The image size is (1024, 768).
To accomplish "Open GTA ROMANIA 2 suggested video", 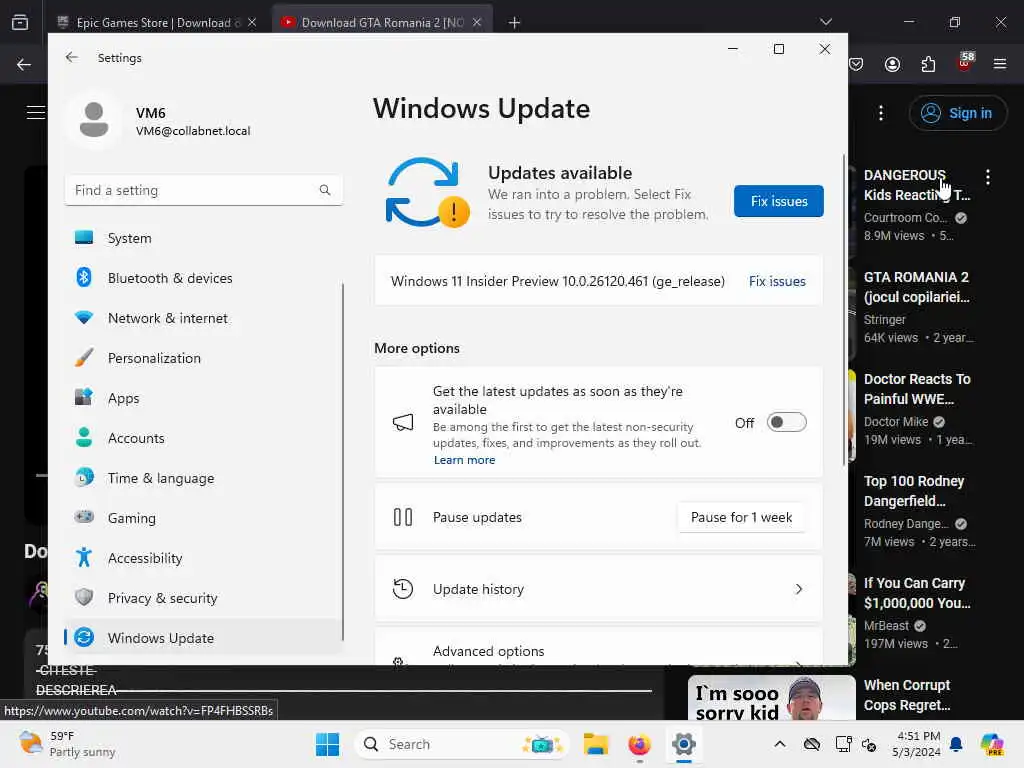I will (x=916, y=287).
